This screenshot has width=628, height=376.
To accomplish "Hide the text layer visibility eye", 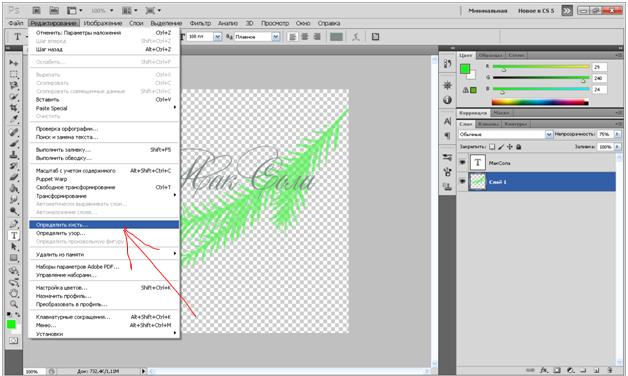I will 463,163.
